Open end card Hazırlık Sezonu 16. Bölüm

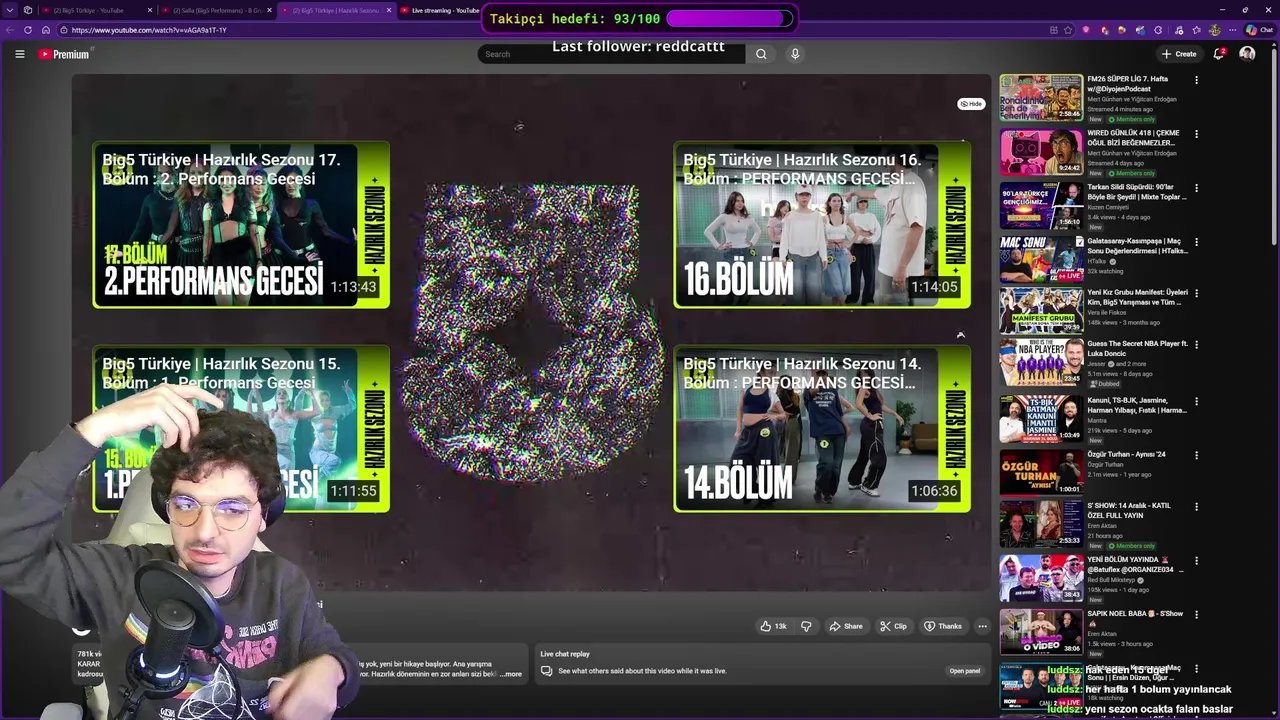point(822,224)
